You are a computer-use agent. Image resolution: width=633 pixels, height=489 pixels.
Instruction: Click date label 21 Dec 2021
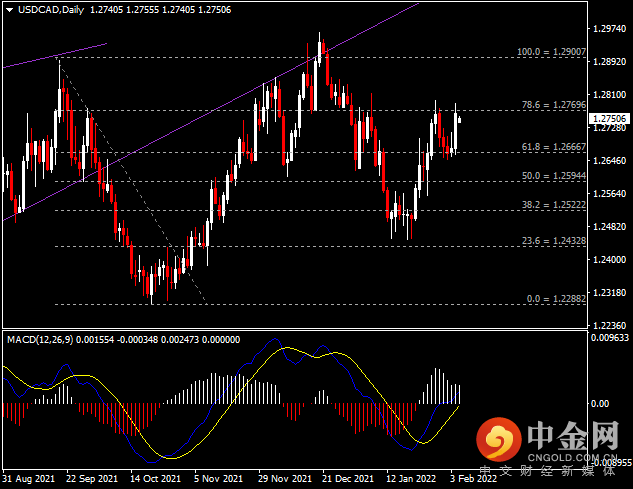pos(348,479)
